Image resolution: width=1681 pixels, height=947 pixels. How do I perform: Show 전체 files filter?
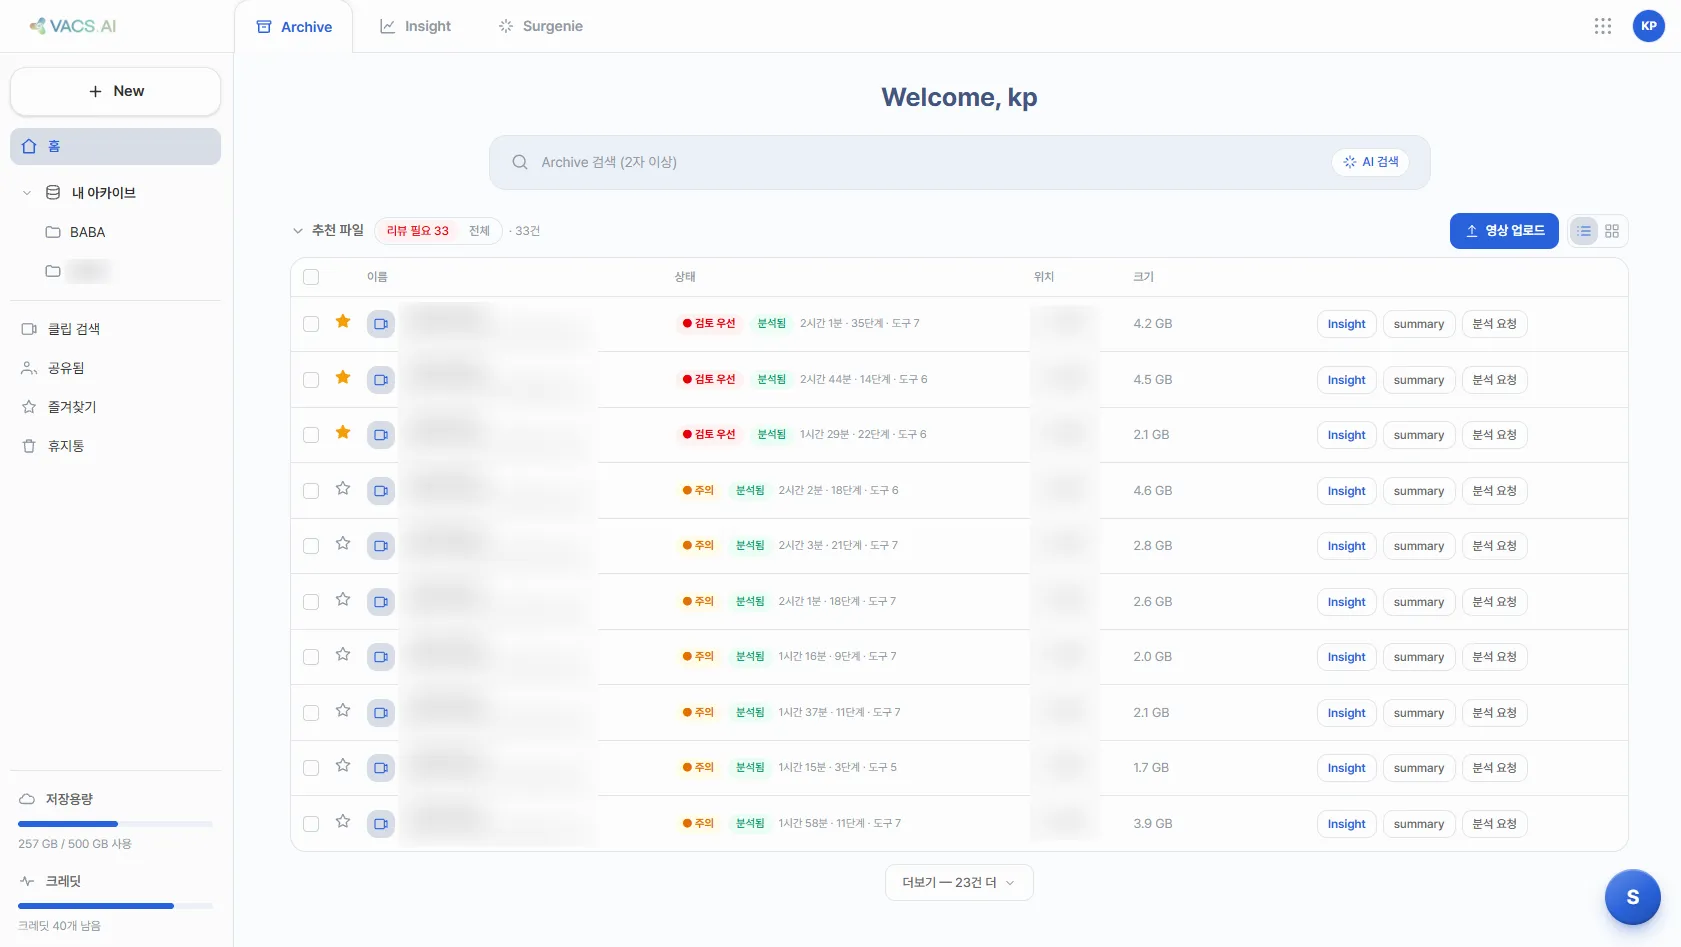coord(479,231)
